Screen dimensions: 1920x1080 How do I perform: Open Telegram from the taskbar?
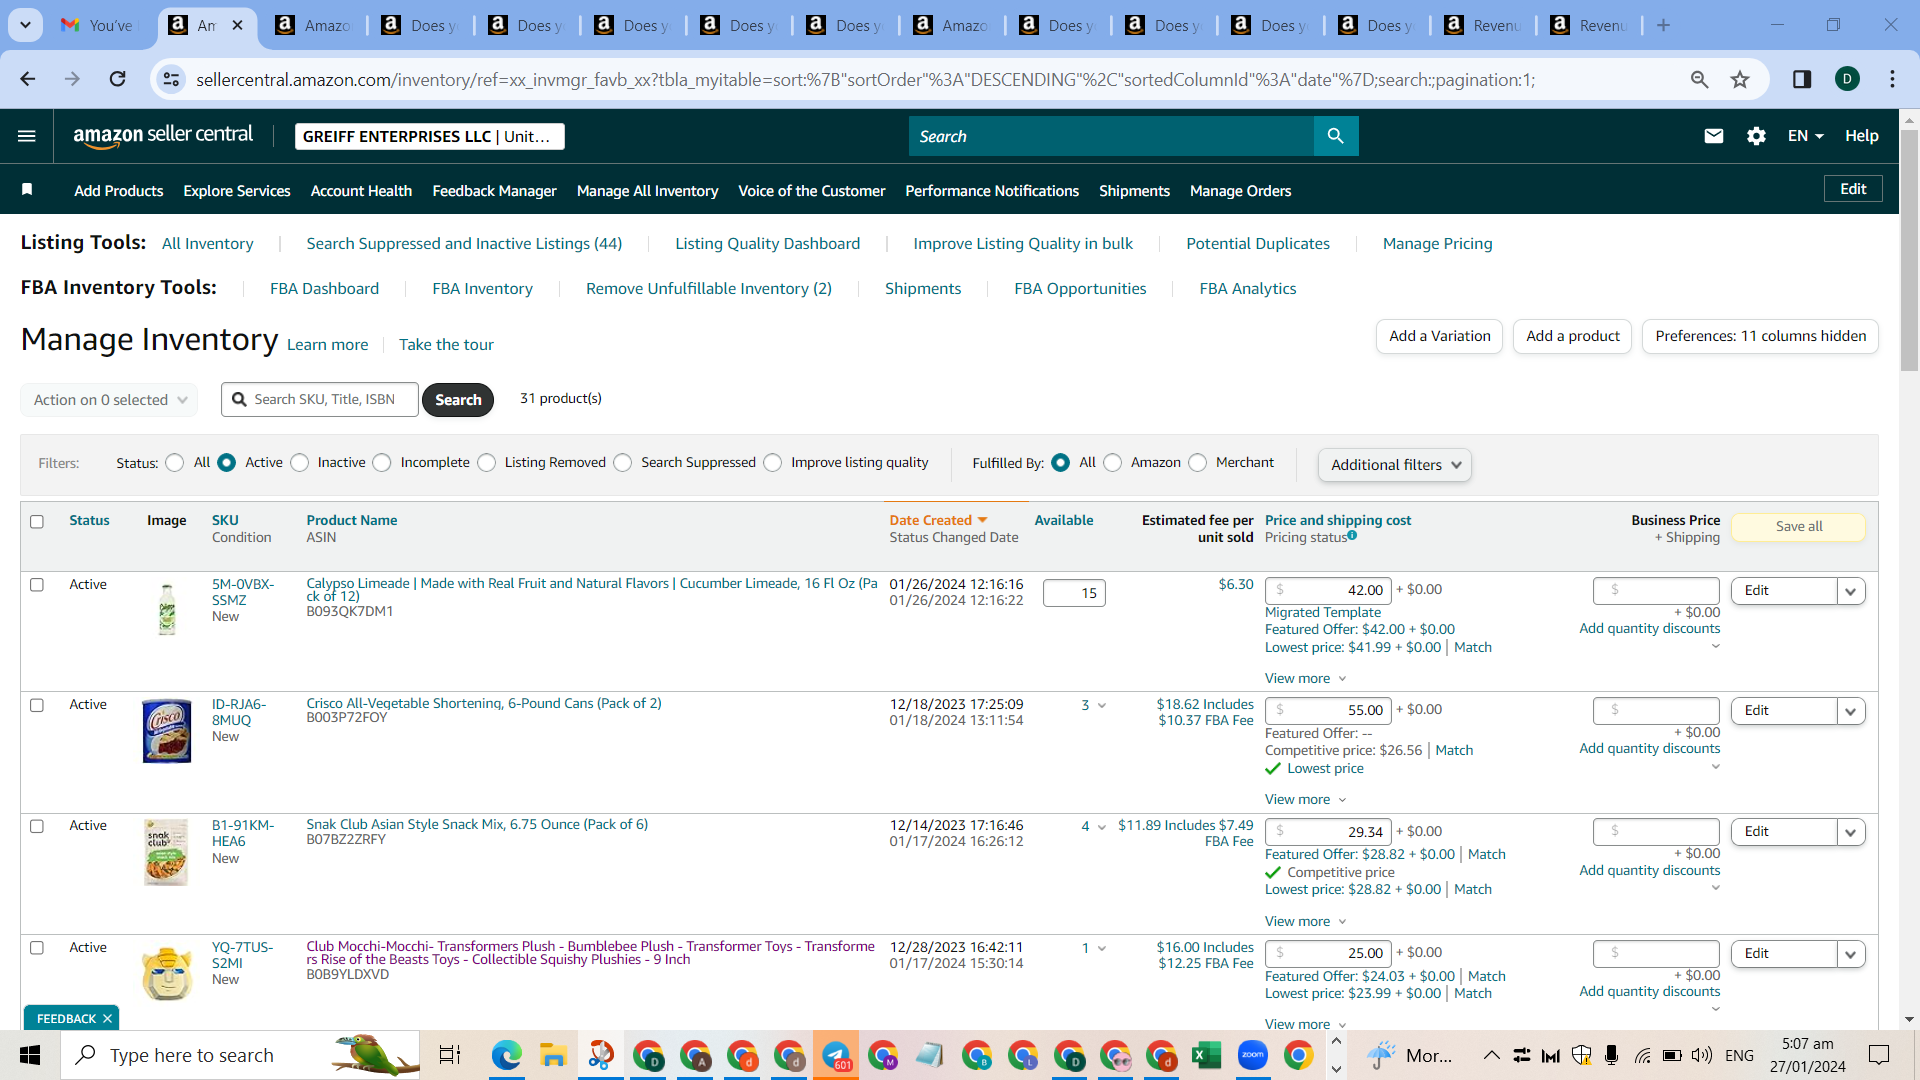pos(836,1055)
